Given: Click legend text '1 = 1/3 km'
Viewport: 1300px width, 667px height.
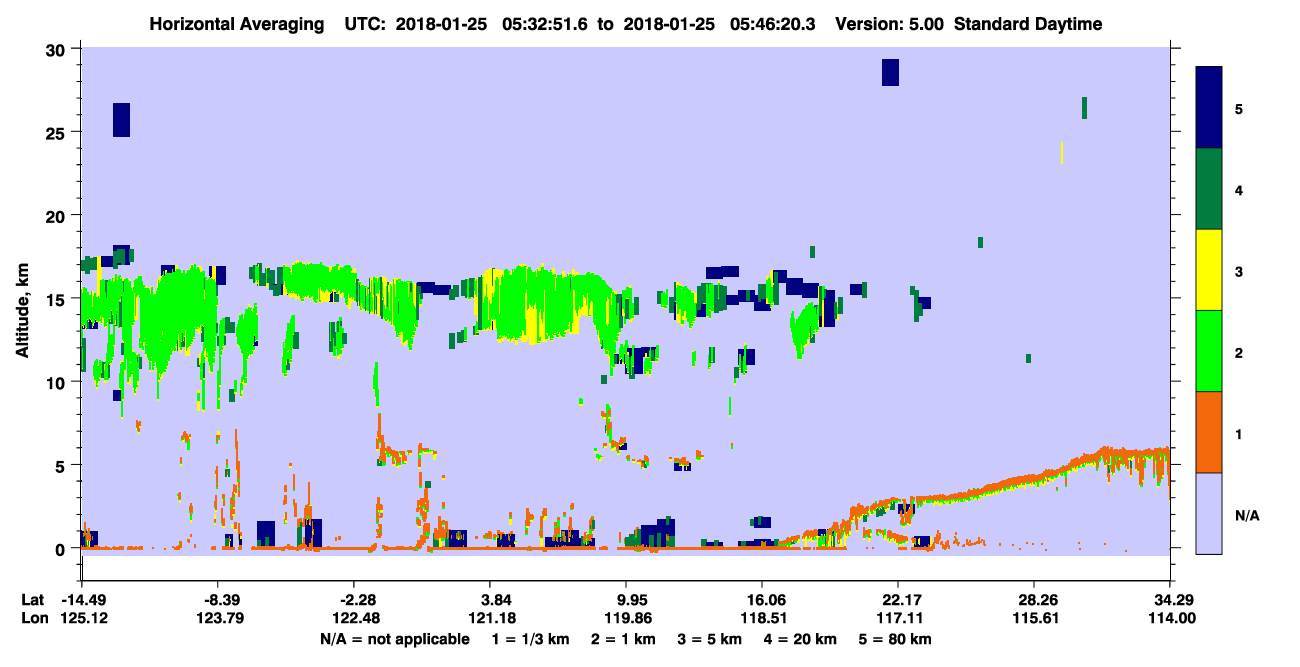Looking at the screenshot, I should point(530,639).
